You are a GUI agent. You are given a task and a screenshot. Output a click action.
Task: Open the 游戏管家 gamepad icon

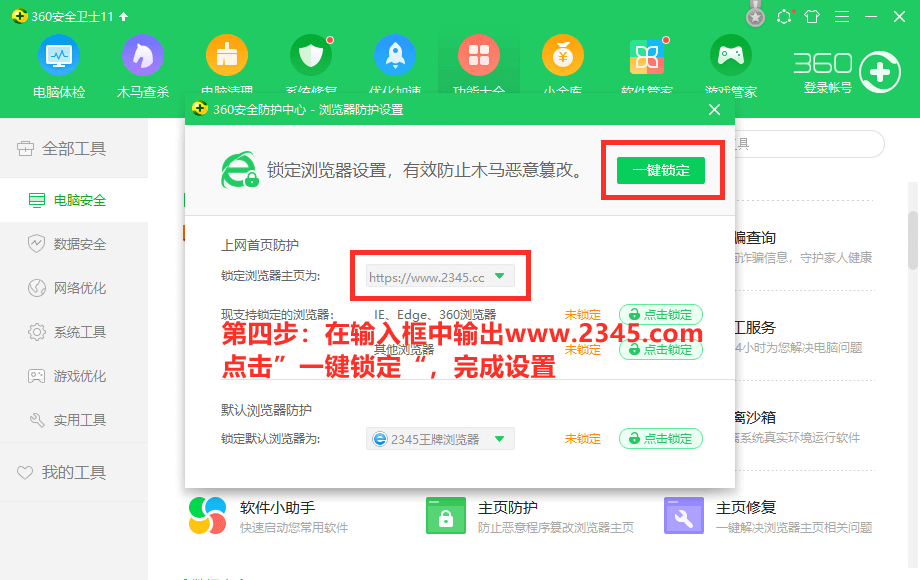pos(730,56)
